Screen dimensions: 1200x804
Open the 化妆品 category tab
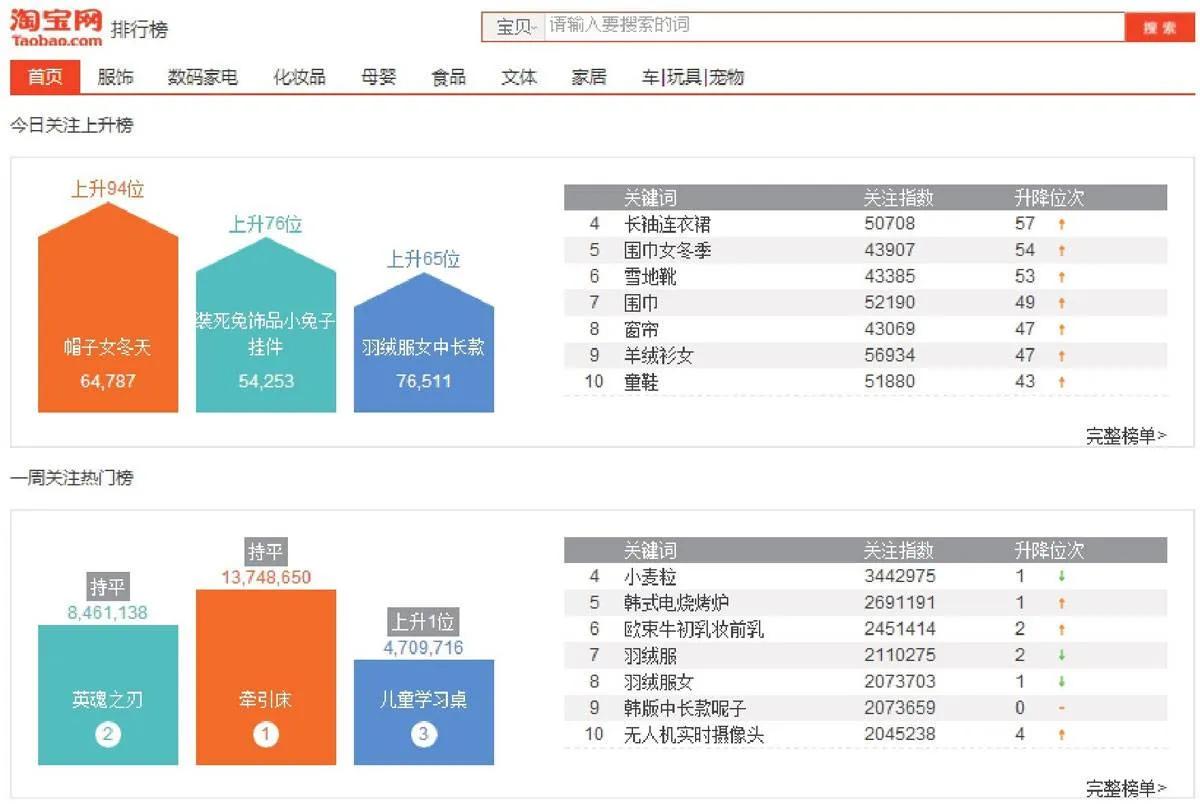(x=299, y=76)
